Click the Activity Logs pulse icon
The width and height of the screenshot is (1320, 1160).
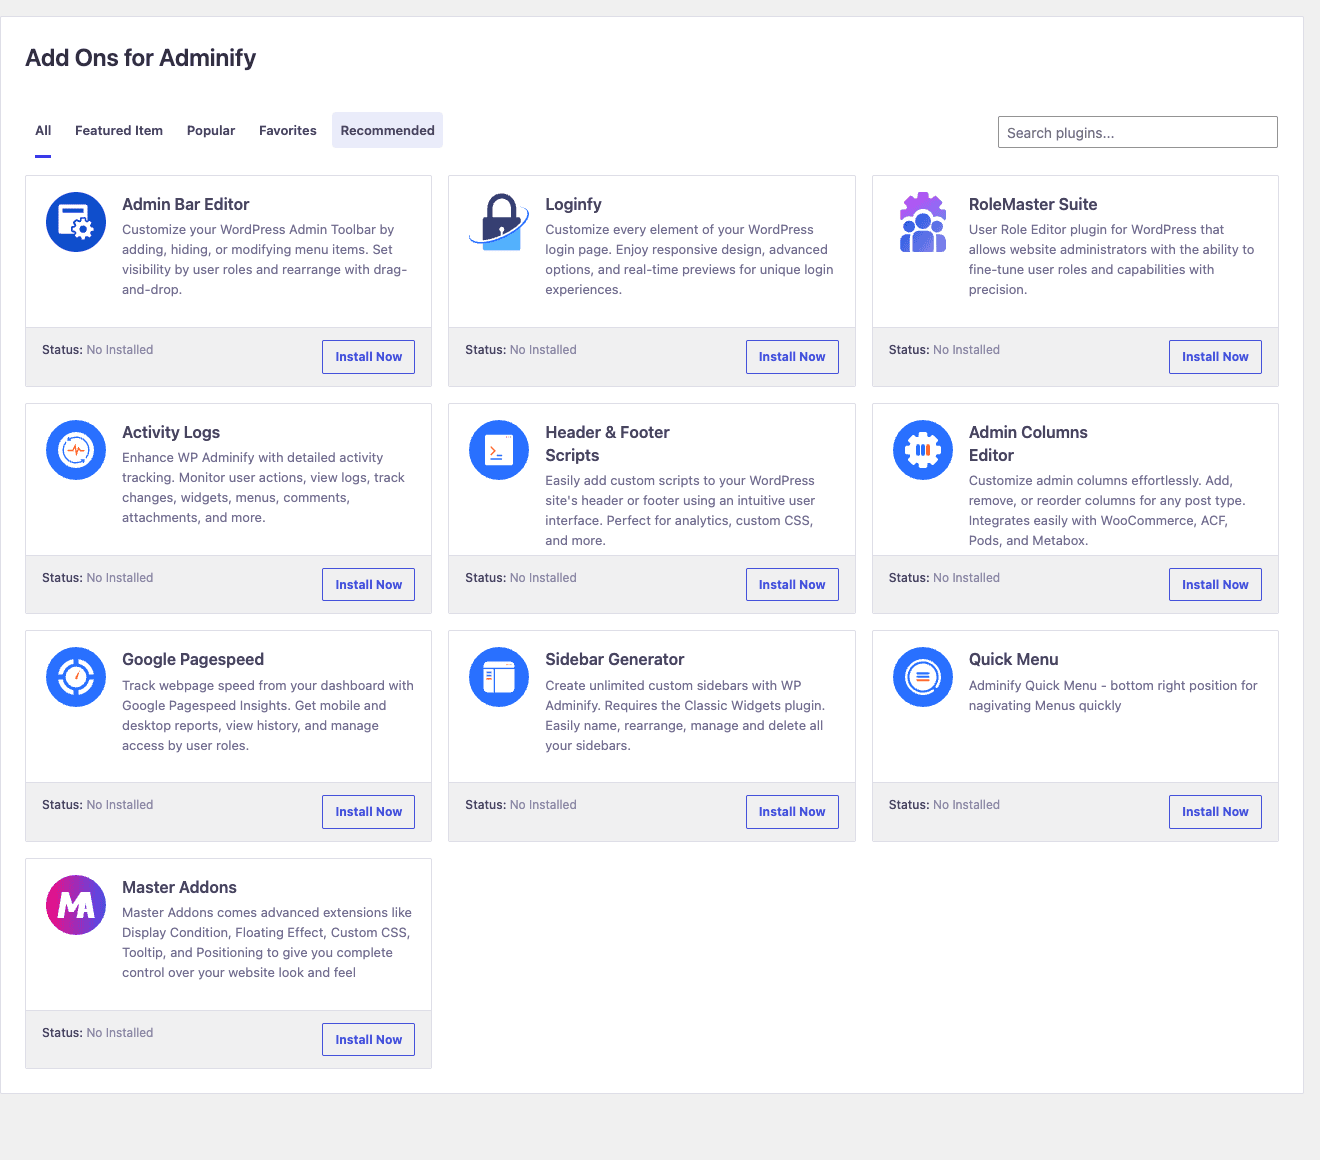click(76, 450)
